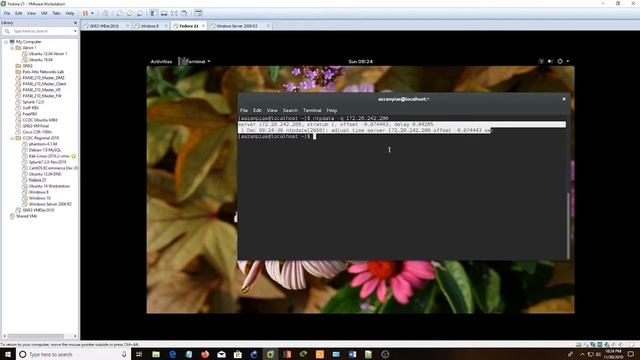Click the library horizontal scrollbar
Viewport: 640px width, 360px height.
(x=37, y=336)
